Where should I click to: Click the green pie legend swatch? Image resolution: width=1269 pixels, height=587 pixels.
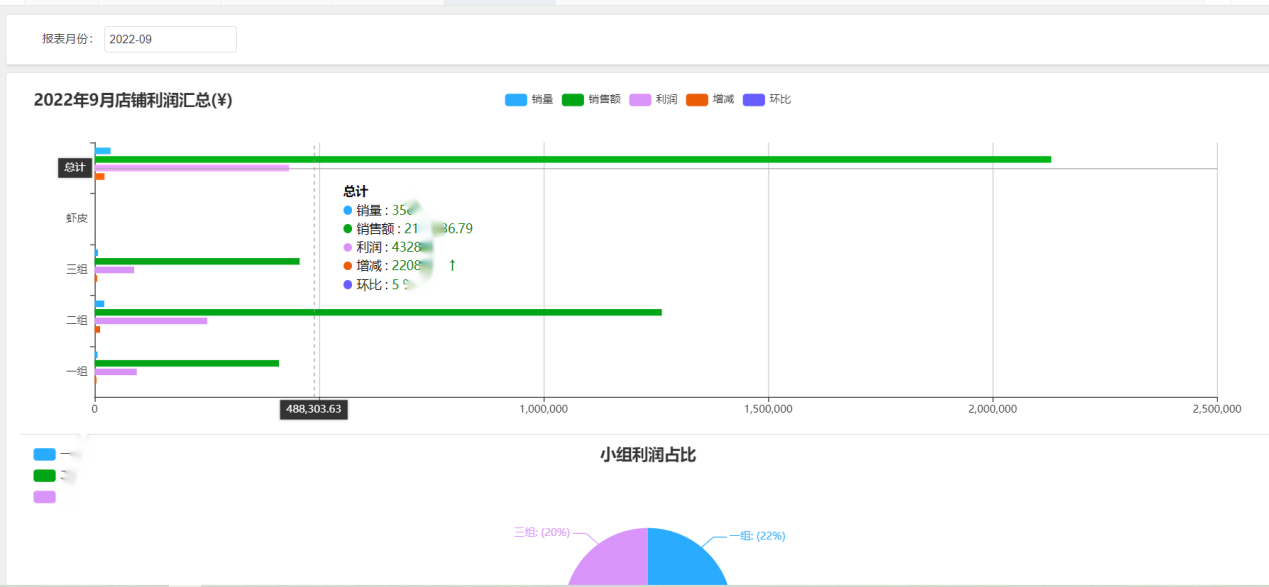coord(44,476)
